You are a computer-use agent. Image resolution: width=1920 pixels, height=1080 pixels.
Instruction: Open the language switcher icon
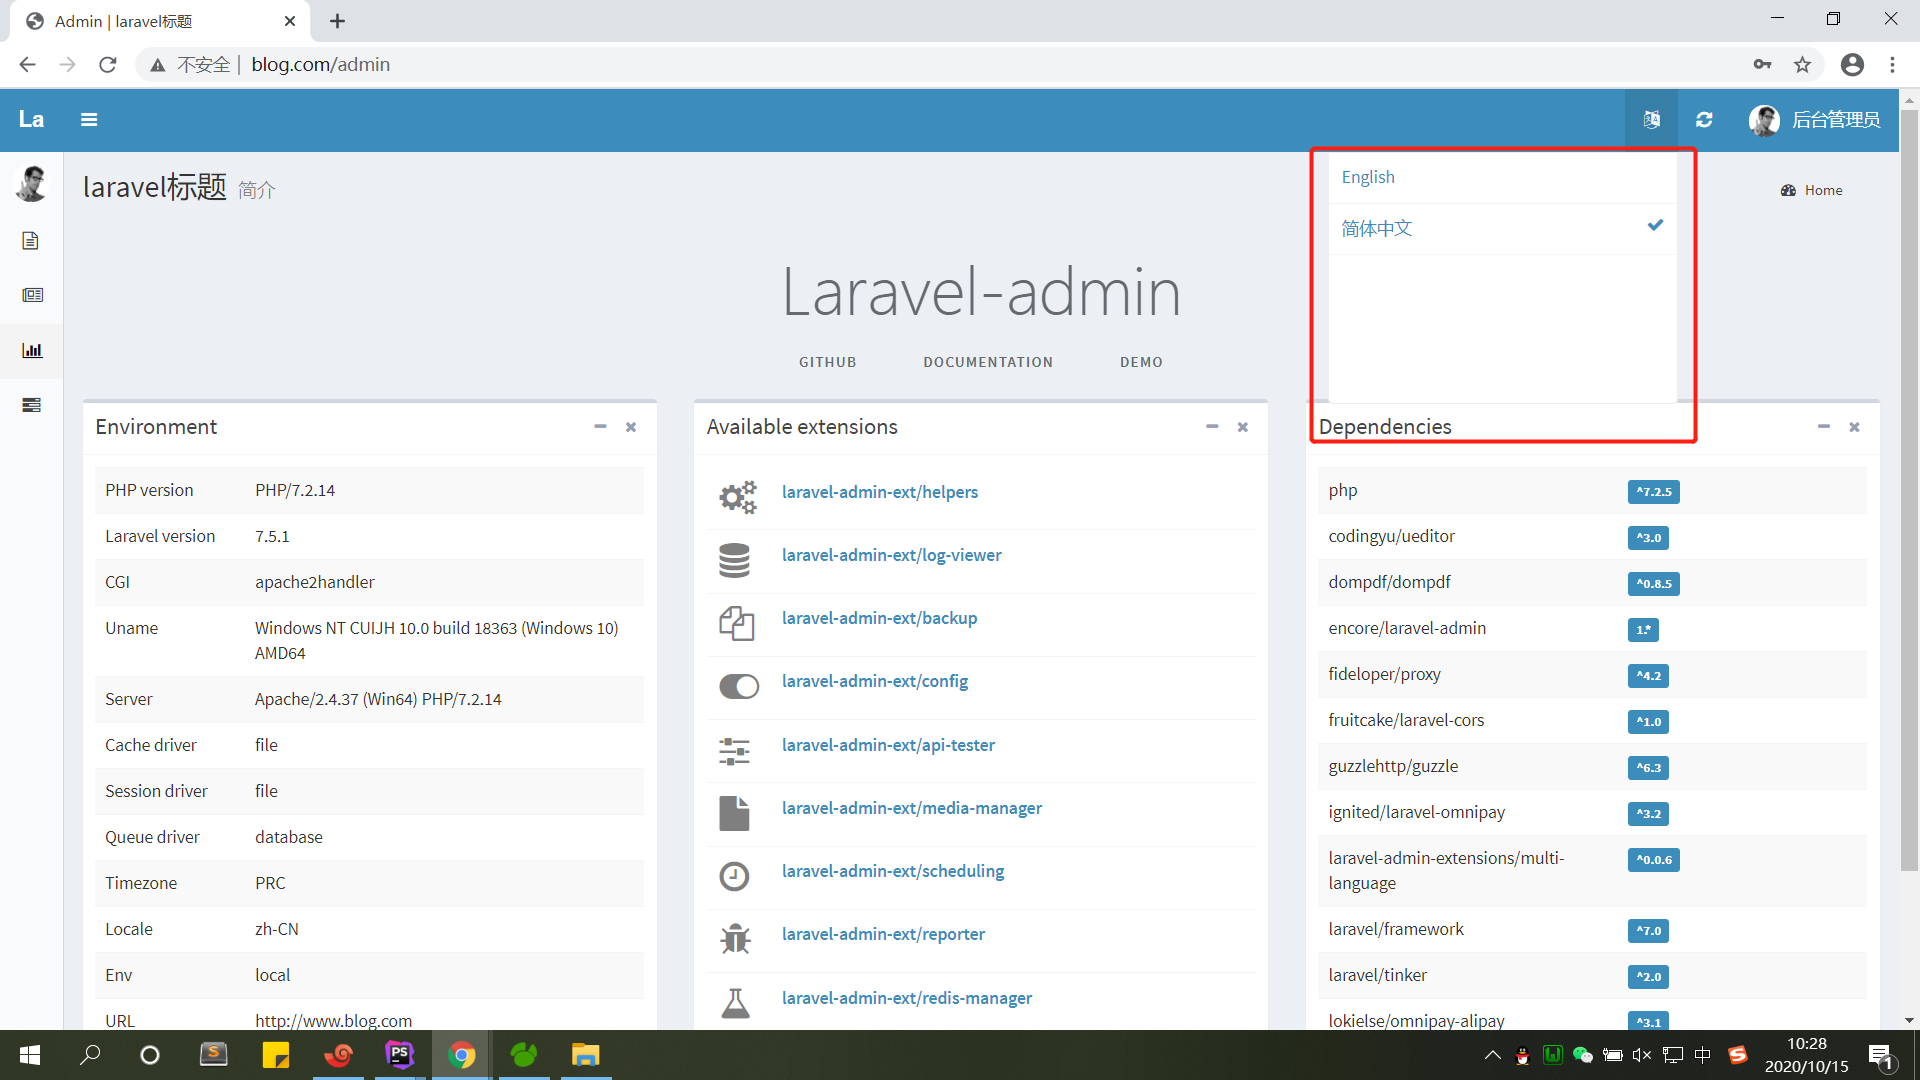point(1651,120)
